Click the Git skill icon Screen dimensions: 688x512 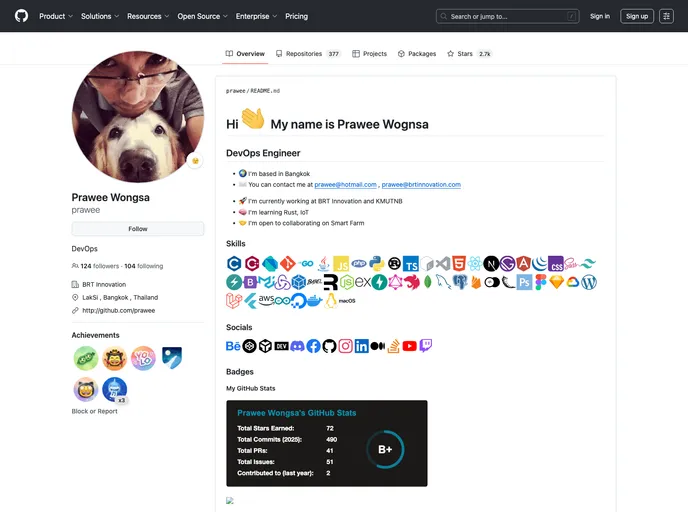click(x=287, y=263)
